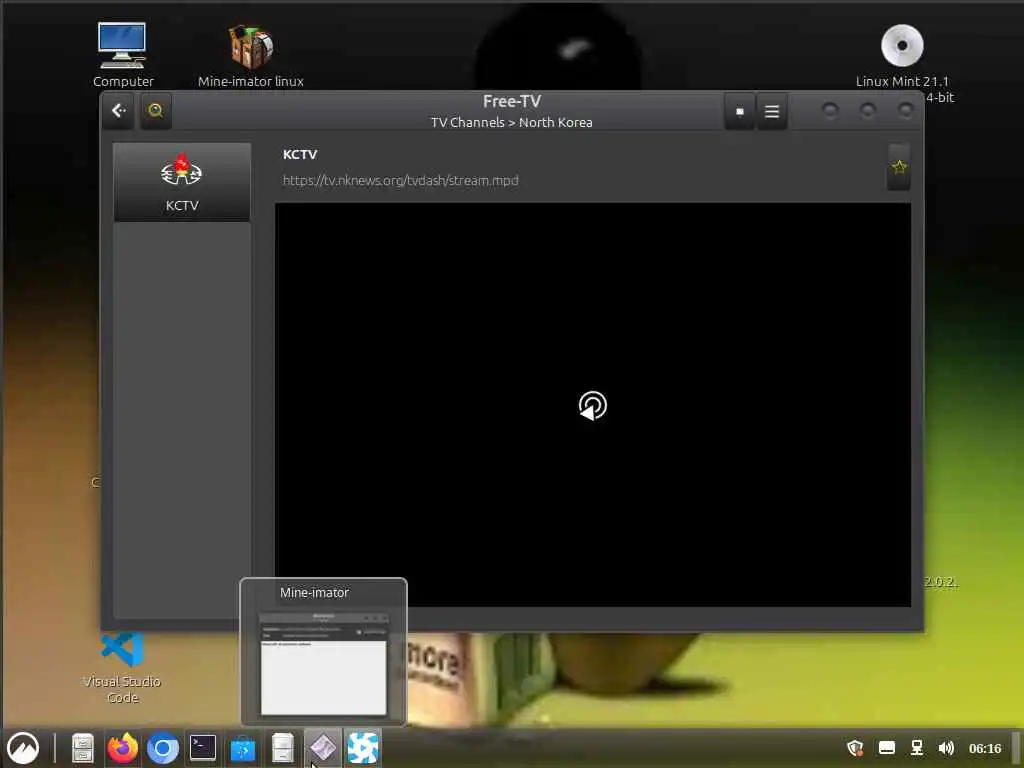
Task: Toggle the KCTV favorite star
Action: point(899,167)
